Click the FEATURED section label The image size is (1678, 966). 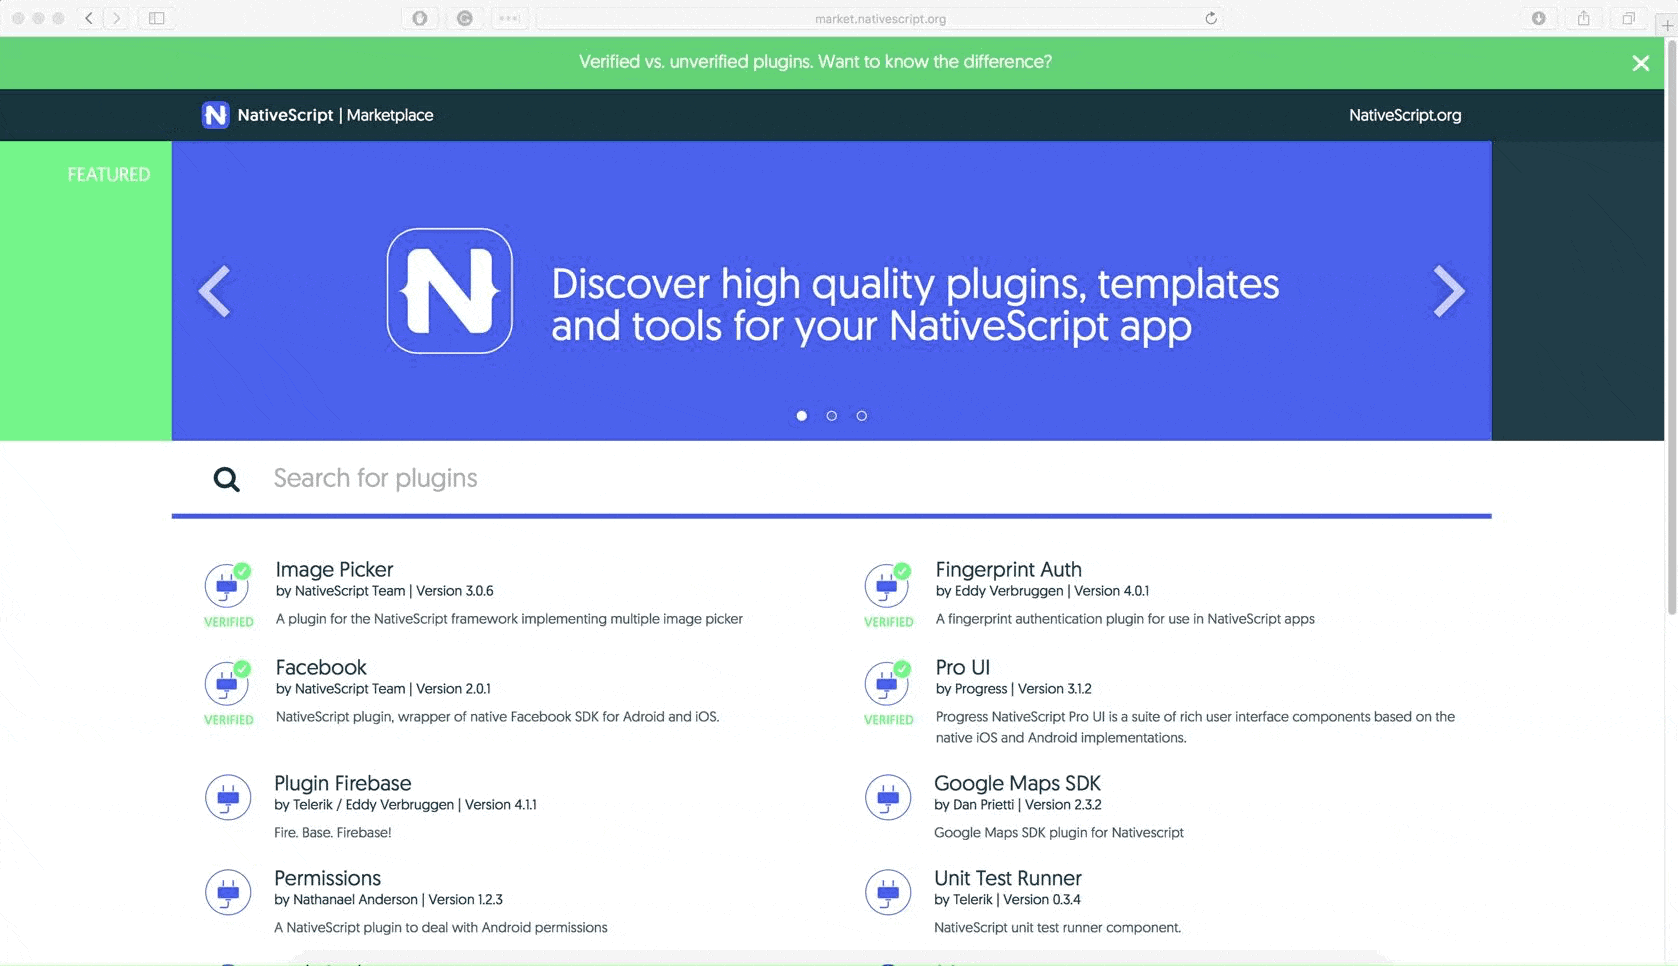(x=108, y=173)
